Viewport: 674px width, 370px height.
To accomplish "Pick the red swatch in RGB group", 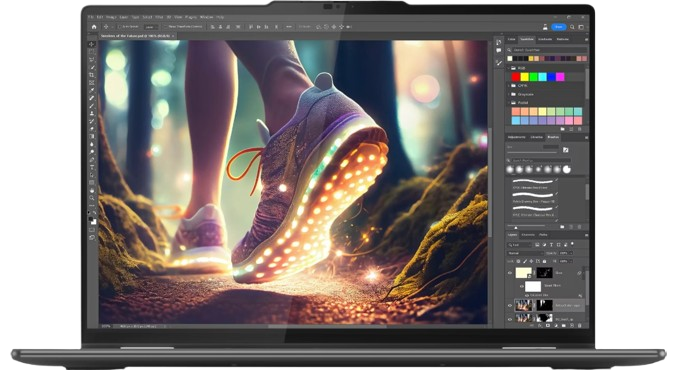I will point(515,77).
